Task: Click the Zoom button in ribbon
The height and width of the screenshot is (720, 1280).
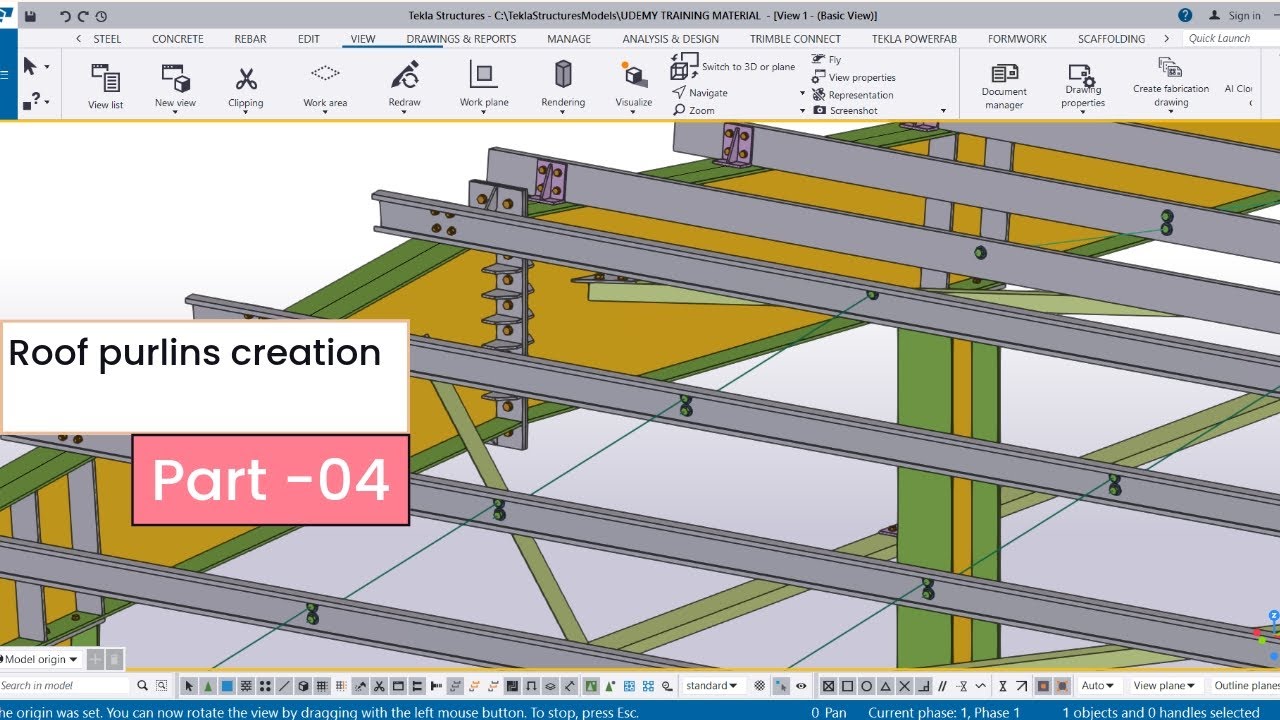Action: [x=694, y=110]
